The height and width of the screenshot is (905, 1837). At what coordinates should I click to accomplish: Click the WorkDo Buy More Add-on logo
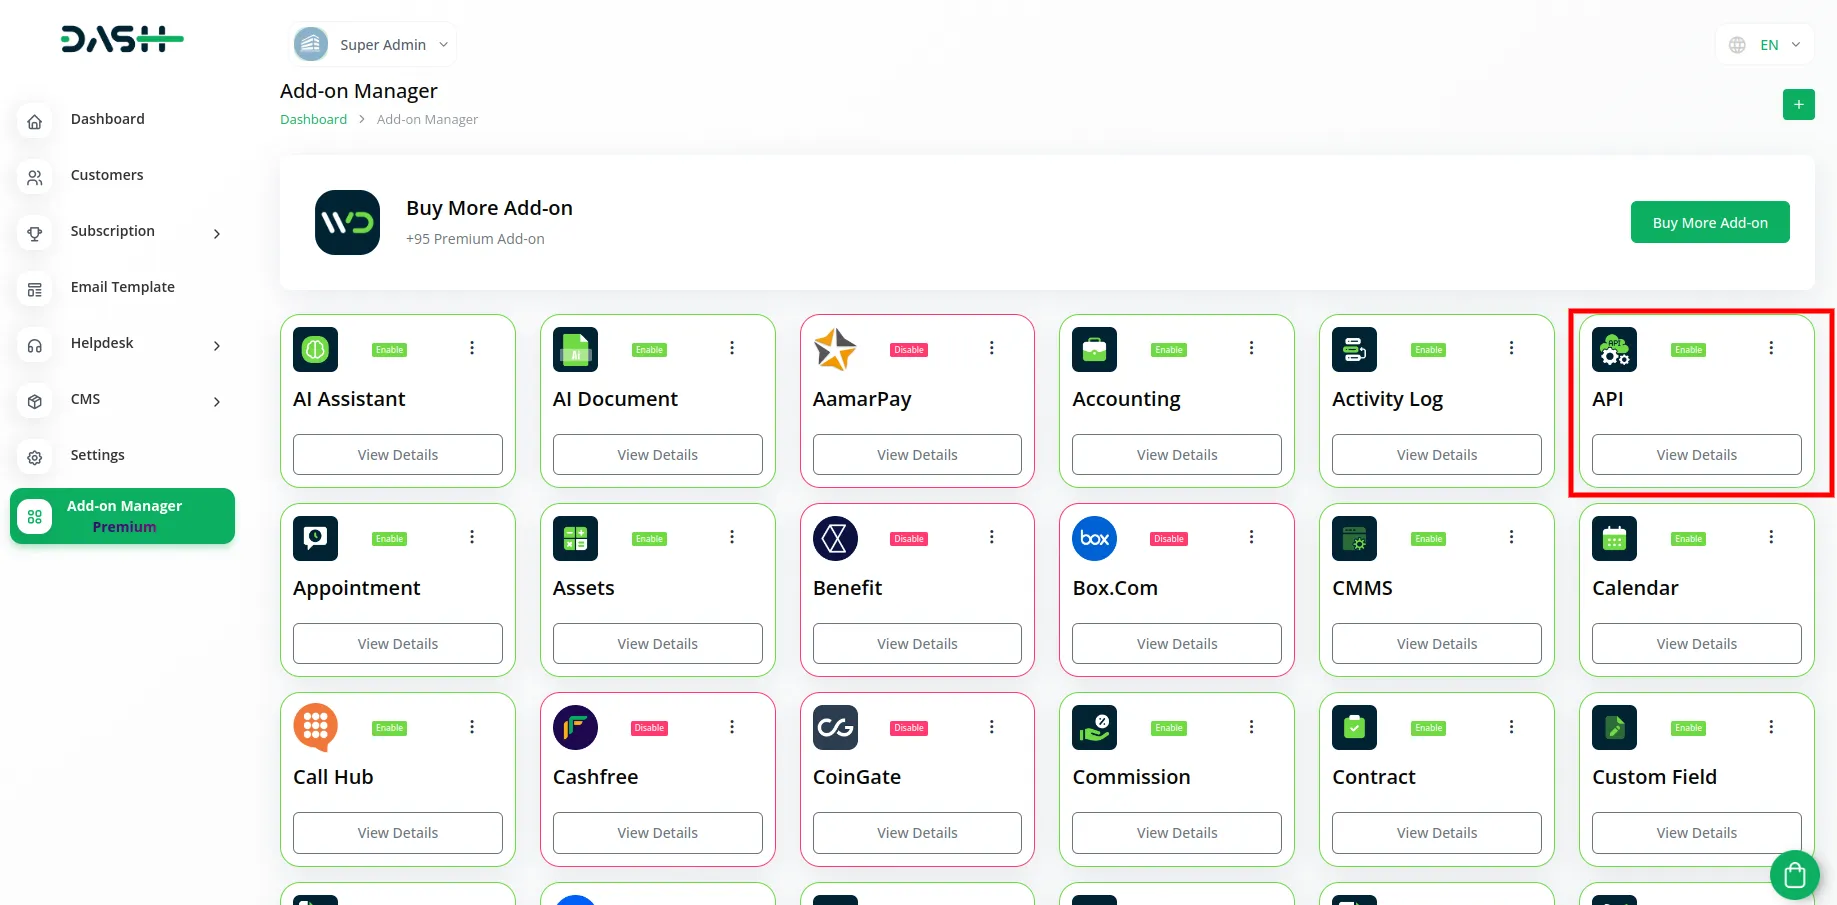click(347, 222)
